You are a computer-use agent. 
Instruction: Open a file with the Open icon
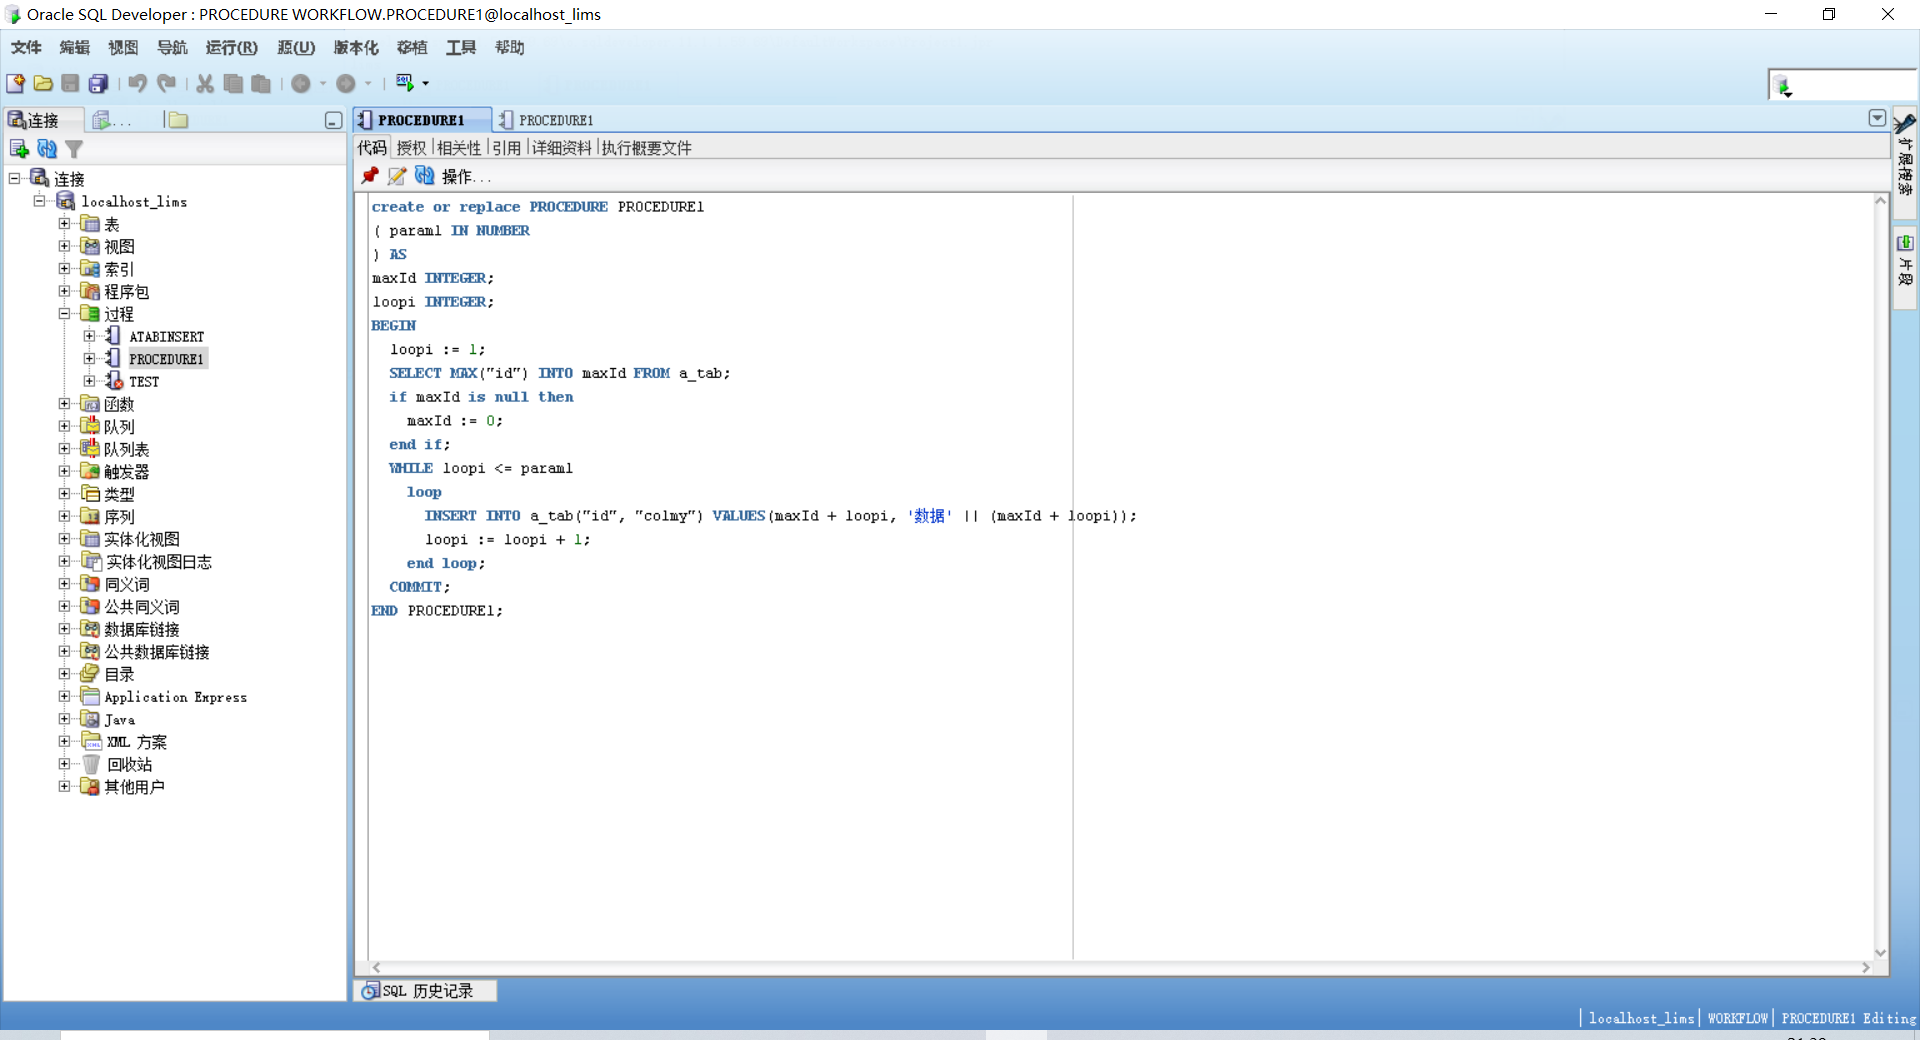point(43,83)
